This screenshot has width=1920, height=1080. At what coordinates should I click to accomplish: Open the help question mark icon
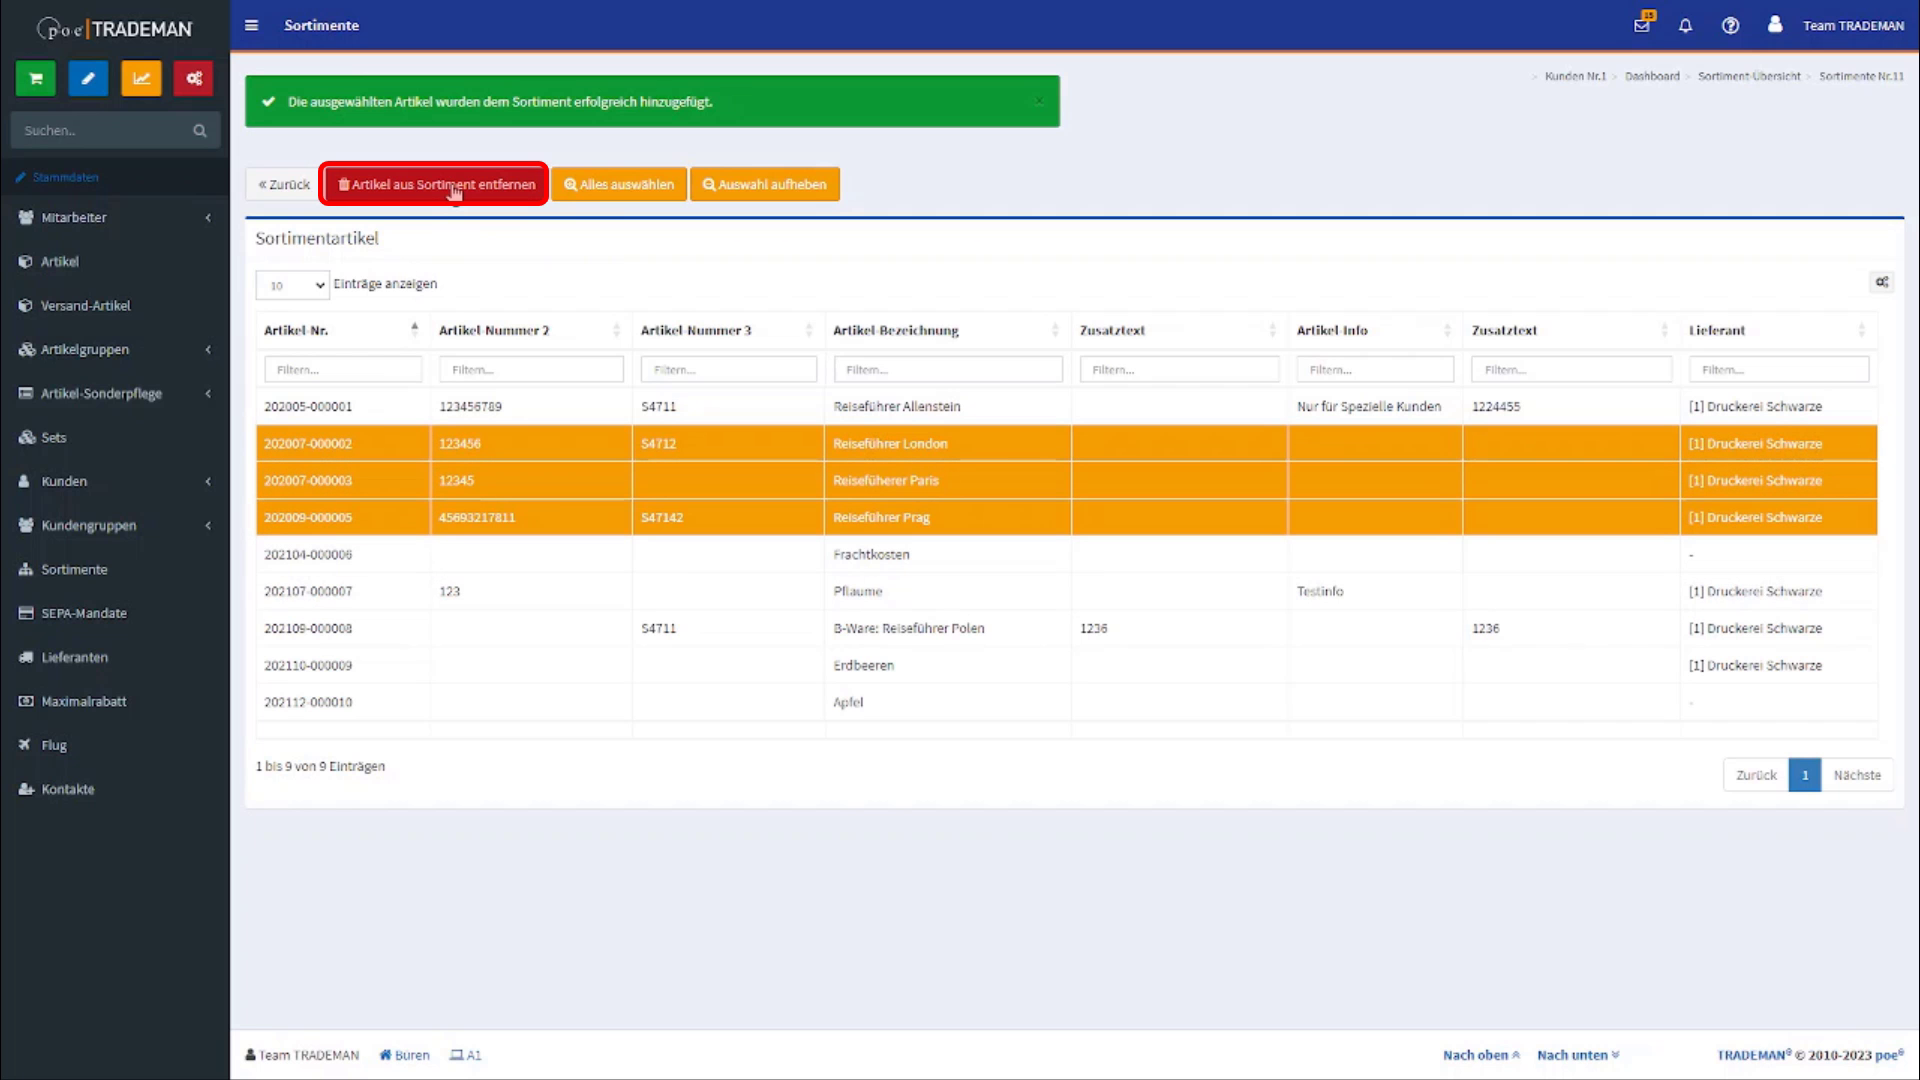[x=1730, y=26]
